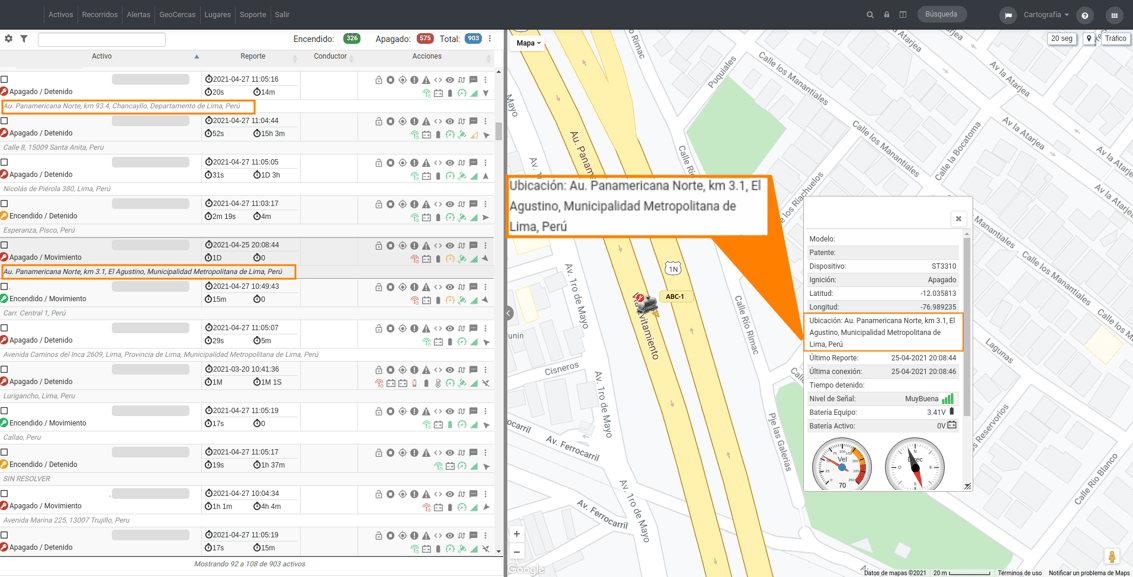1133x577 pixels.
Task: Click the Salir logout menu item
Action: [282, 14]
